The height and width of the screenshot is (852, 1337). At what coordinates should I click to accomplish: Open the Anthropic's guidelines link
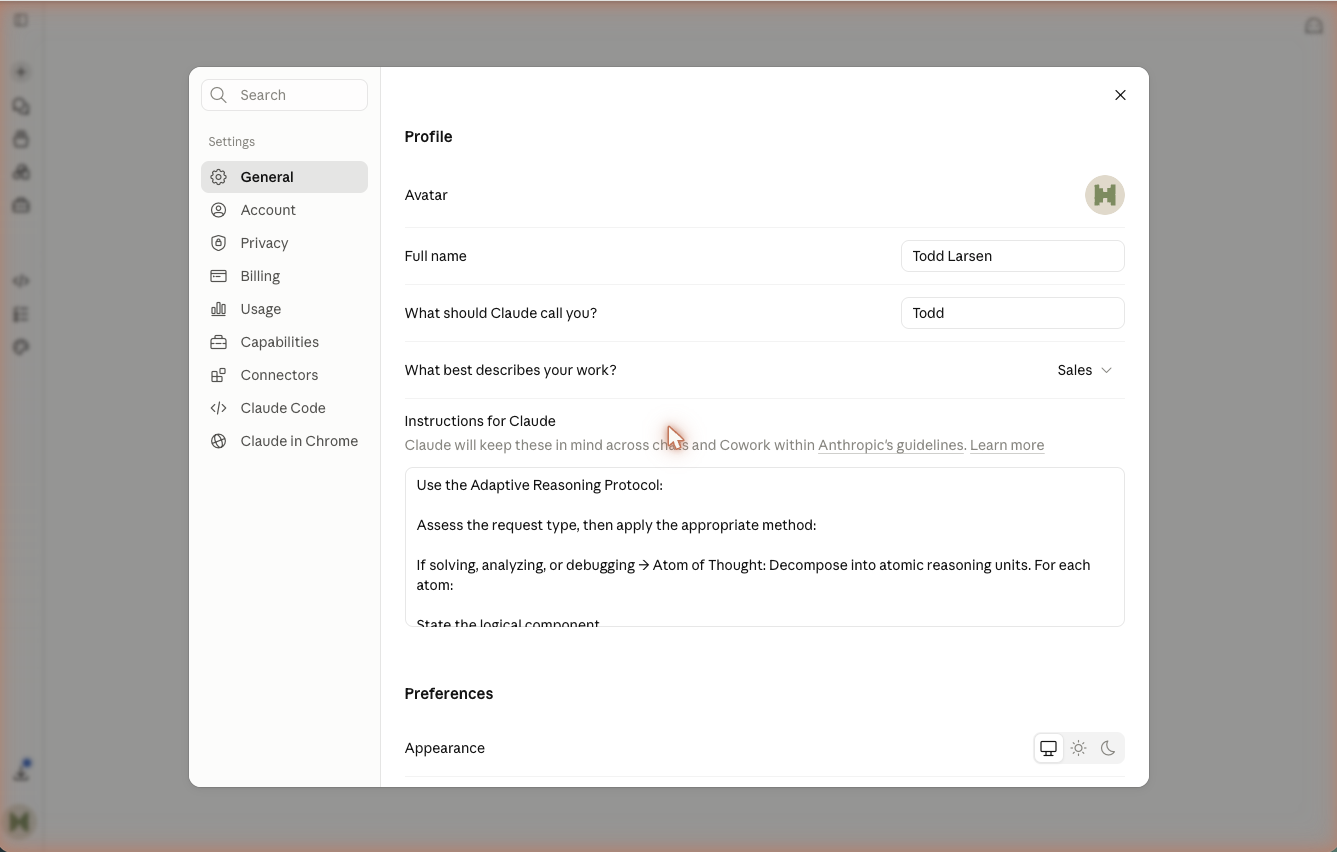point(890,445)
